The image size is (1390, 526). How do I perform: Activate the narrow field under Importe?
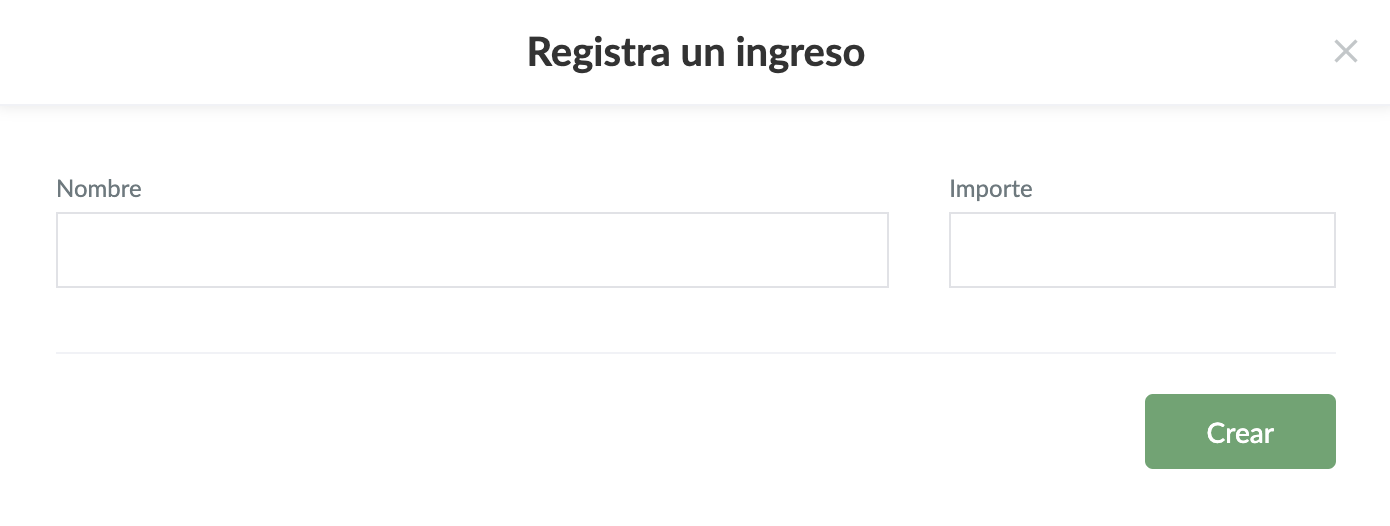[1142, 250]
